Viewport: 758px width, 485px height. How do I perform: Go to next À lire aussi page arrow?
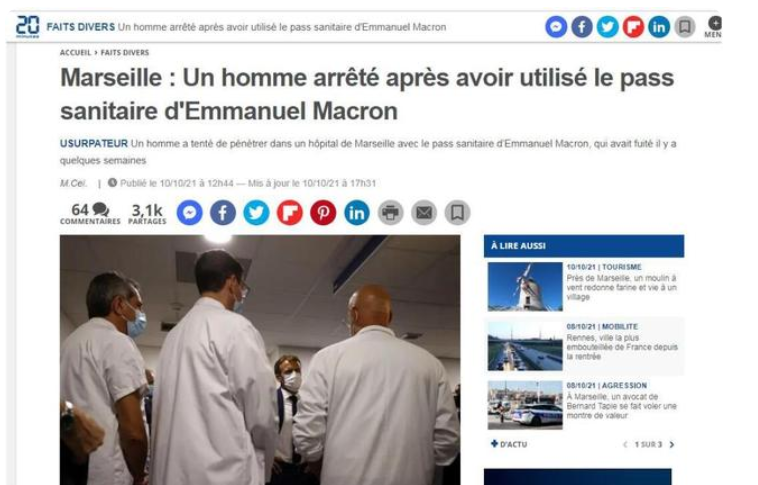click(x=671, y=445)
